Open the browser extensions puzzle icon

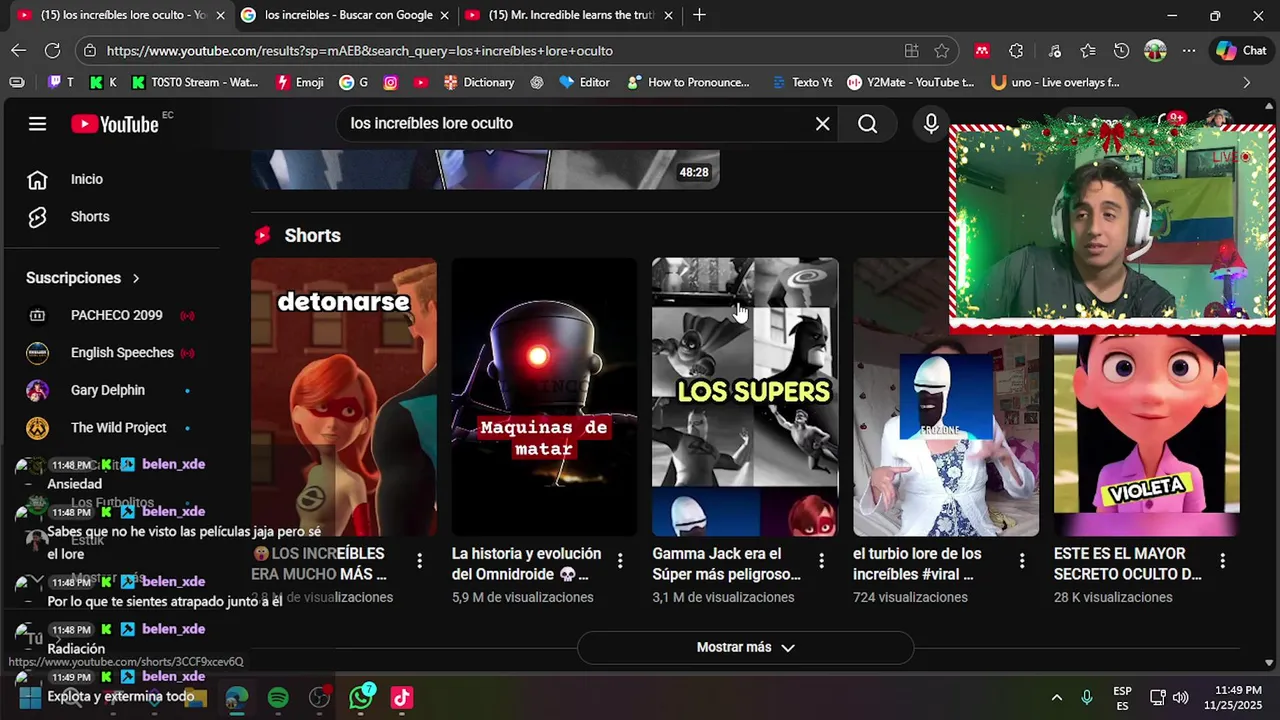pos(1016,51)
